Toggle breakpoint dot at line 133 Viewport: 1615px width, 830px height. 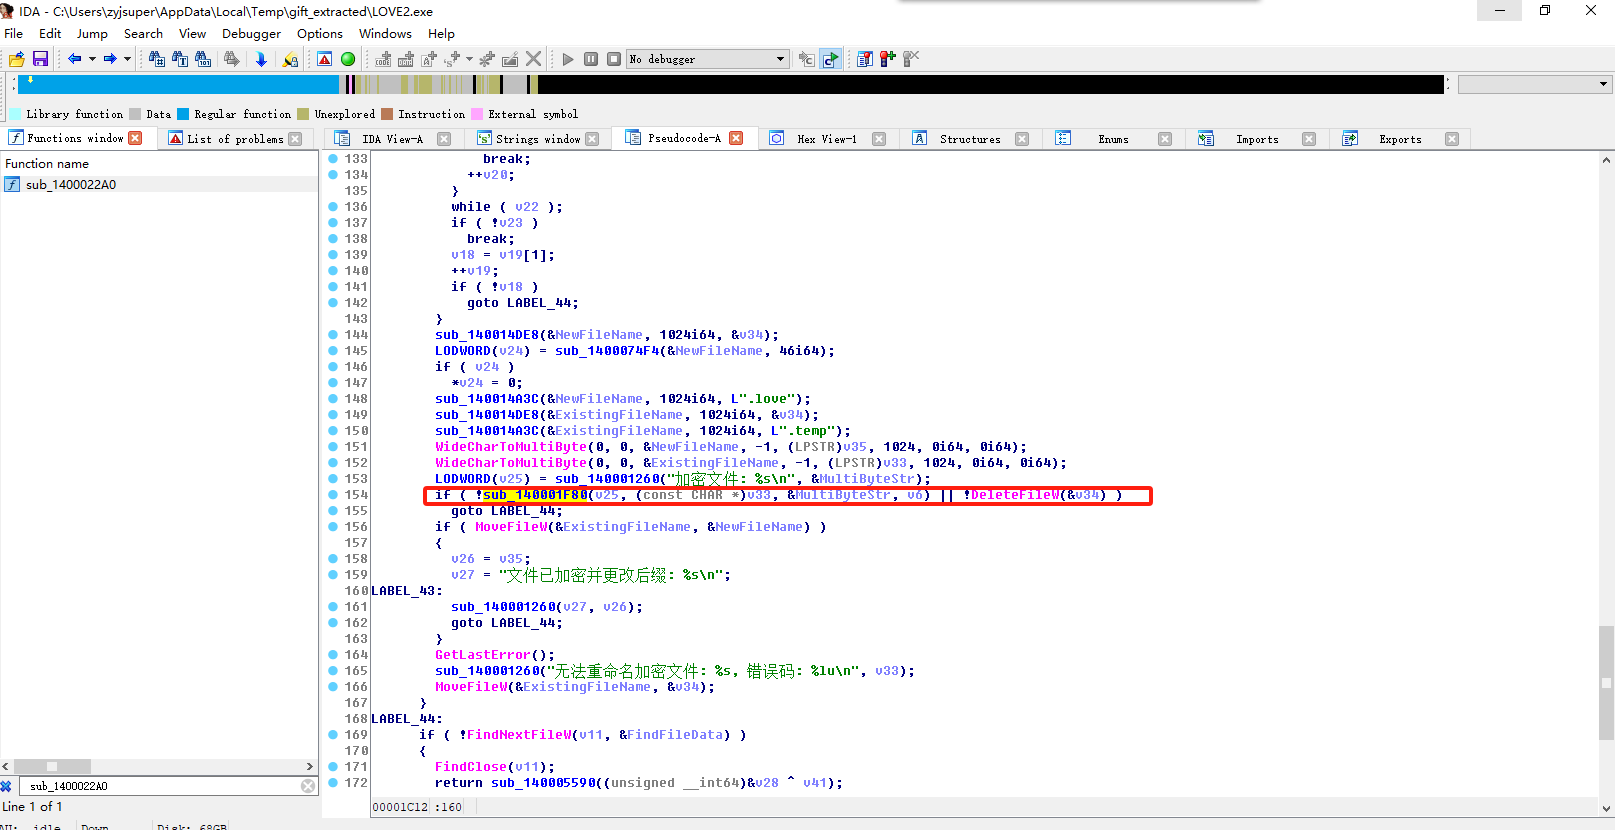(x=333, y=159)
